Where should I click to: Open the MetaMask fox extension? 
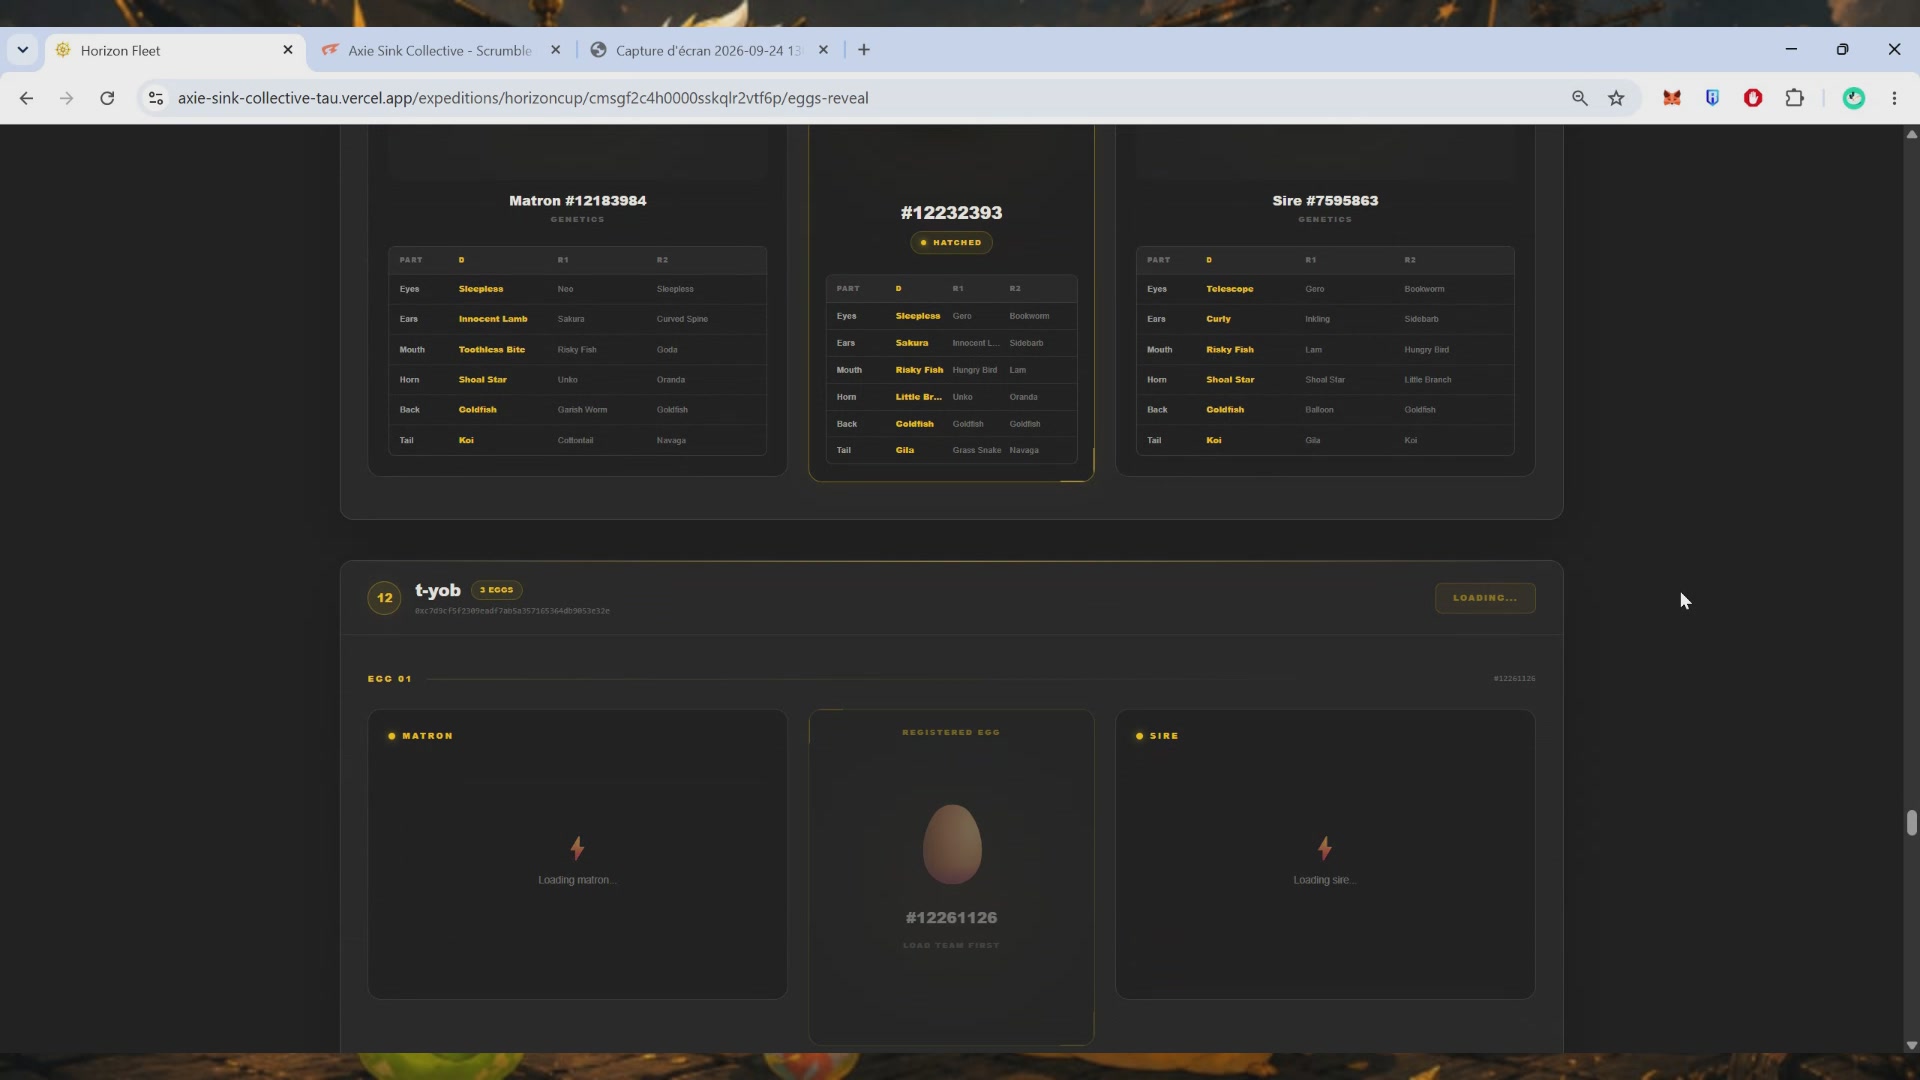[1672, 98]
